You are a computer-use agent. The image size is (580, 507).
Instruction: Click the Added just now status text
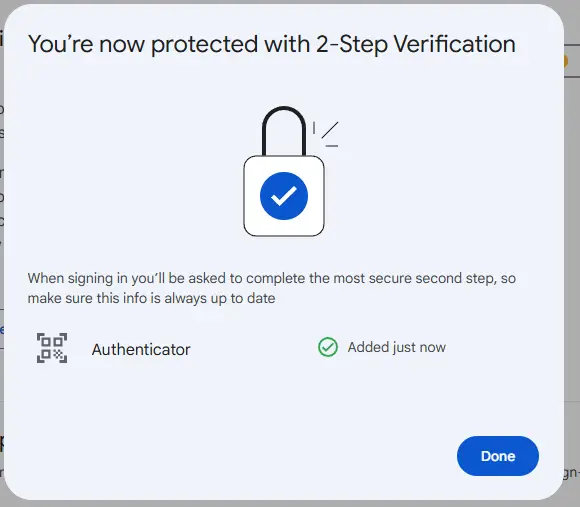[x=397, y=347]
